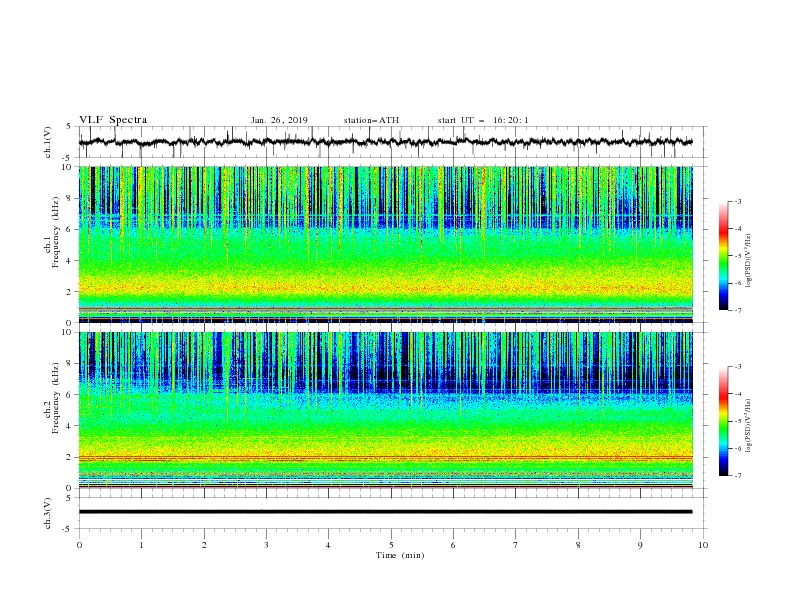792x612 pixels.
Task: Click the "VLF Spectra" plot title
Action: (113, 120)
